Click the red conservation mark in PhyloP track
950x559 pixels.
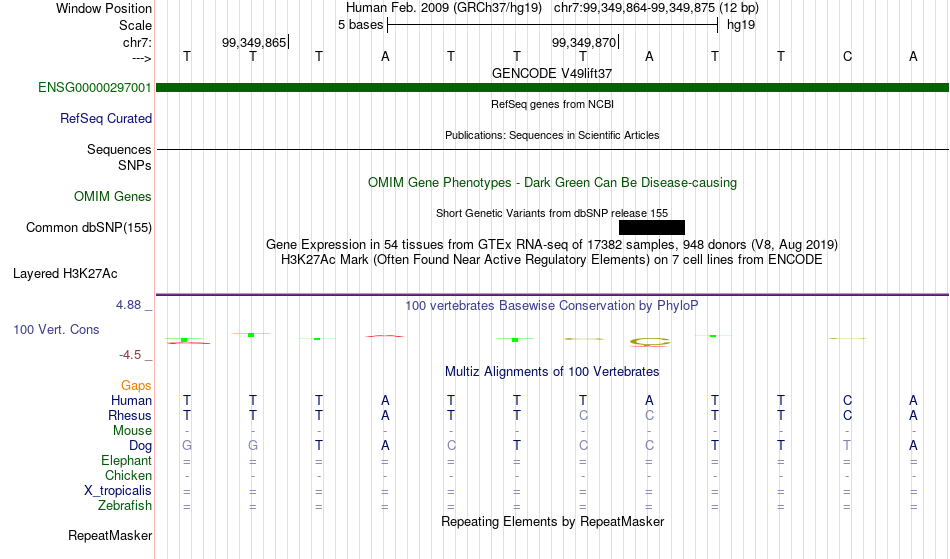point(385,336)
